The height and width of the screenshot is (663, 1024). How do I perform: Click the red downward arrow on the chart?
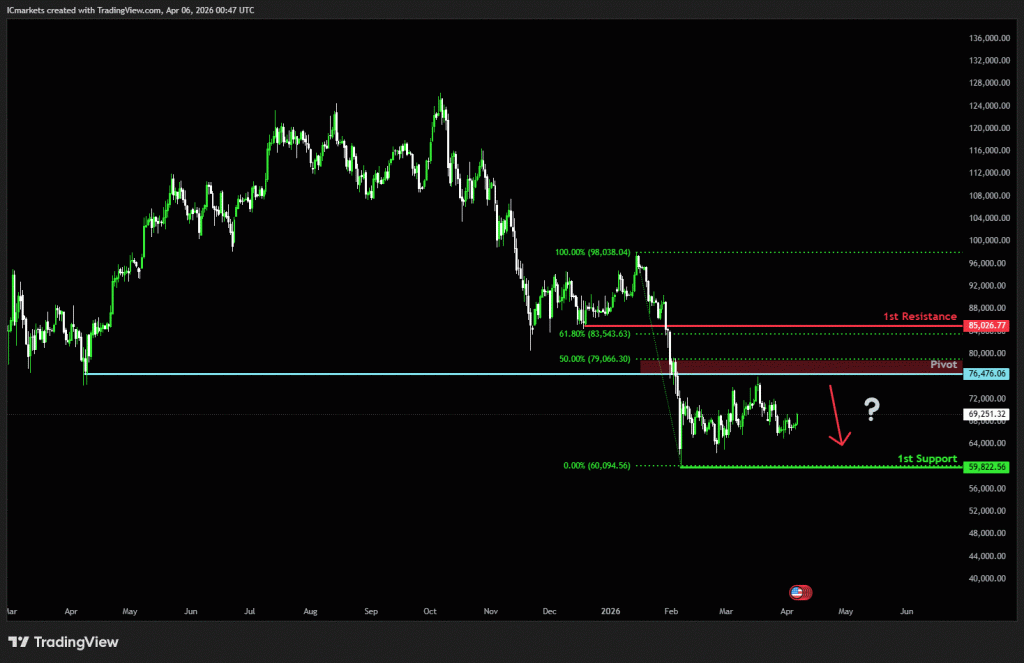click(x=836, y=414)
